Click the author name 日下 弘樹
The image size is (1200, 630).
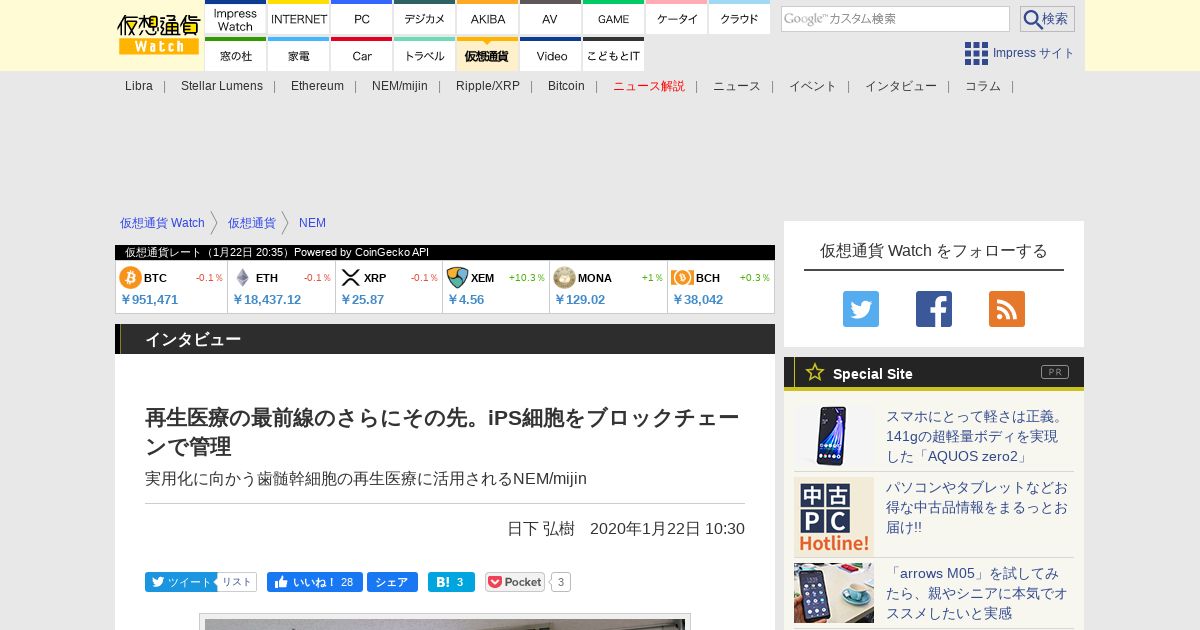[541, 528]
